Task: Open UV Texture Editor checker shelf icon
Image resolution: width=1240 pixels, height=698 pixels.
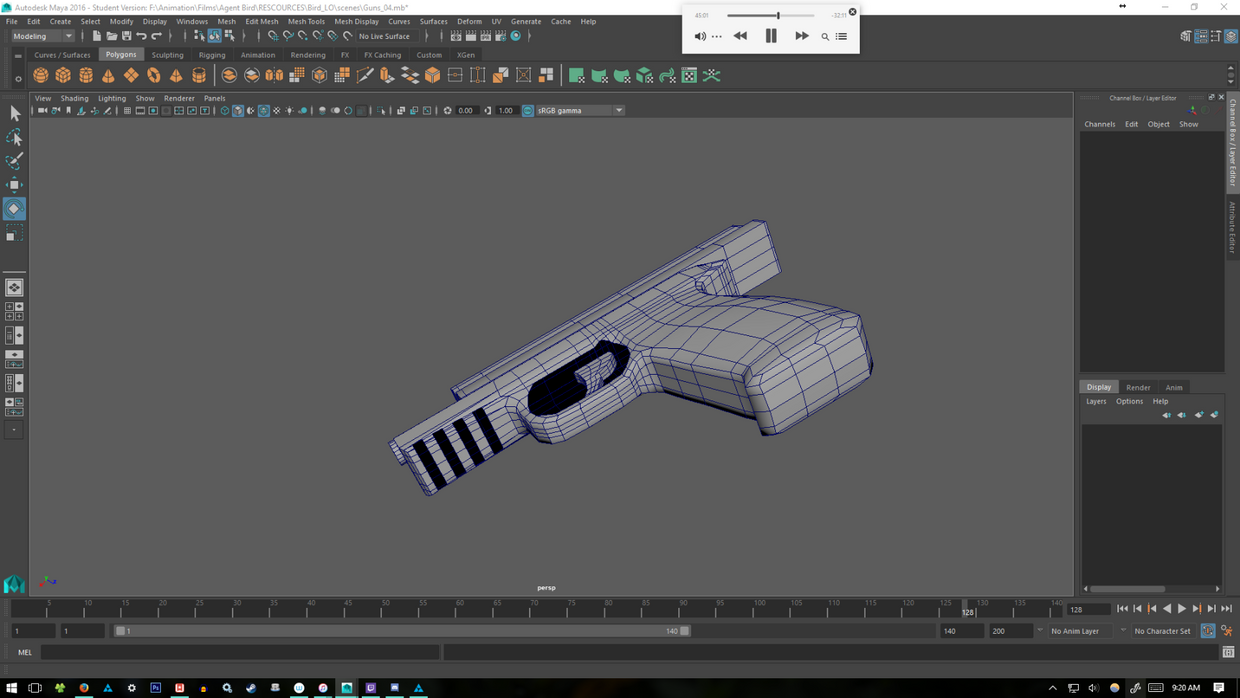Action: tap(689, 76)
